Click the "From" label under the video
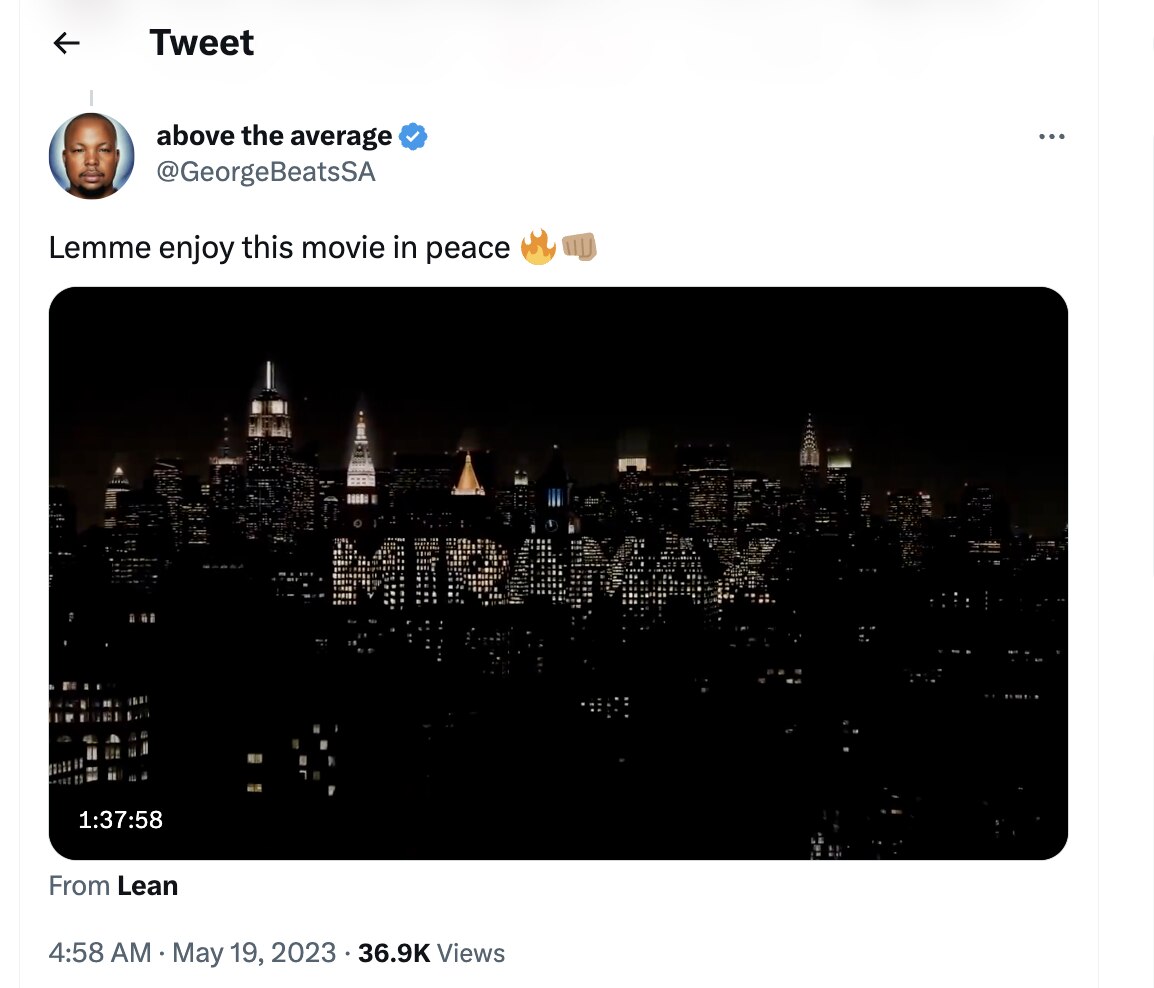The image size is (1154, 988). pyautogui.click(x=78, y=886)
